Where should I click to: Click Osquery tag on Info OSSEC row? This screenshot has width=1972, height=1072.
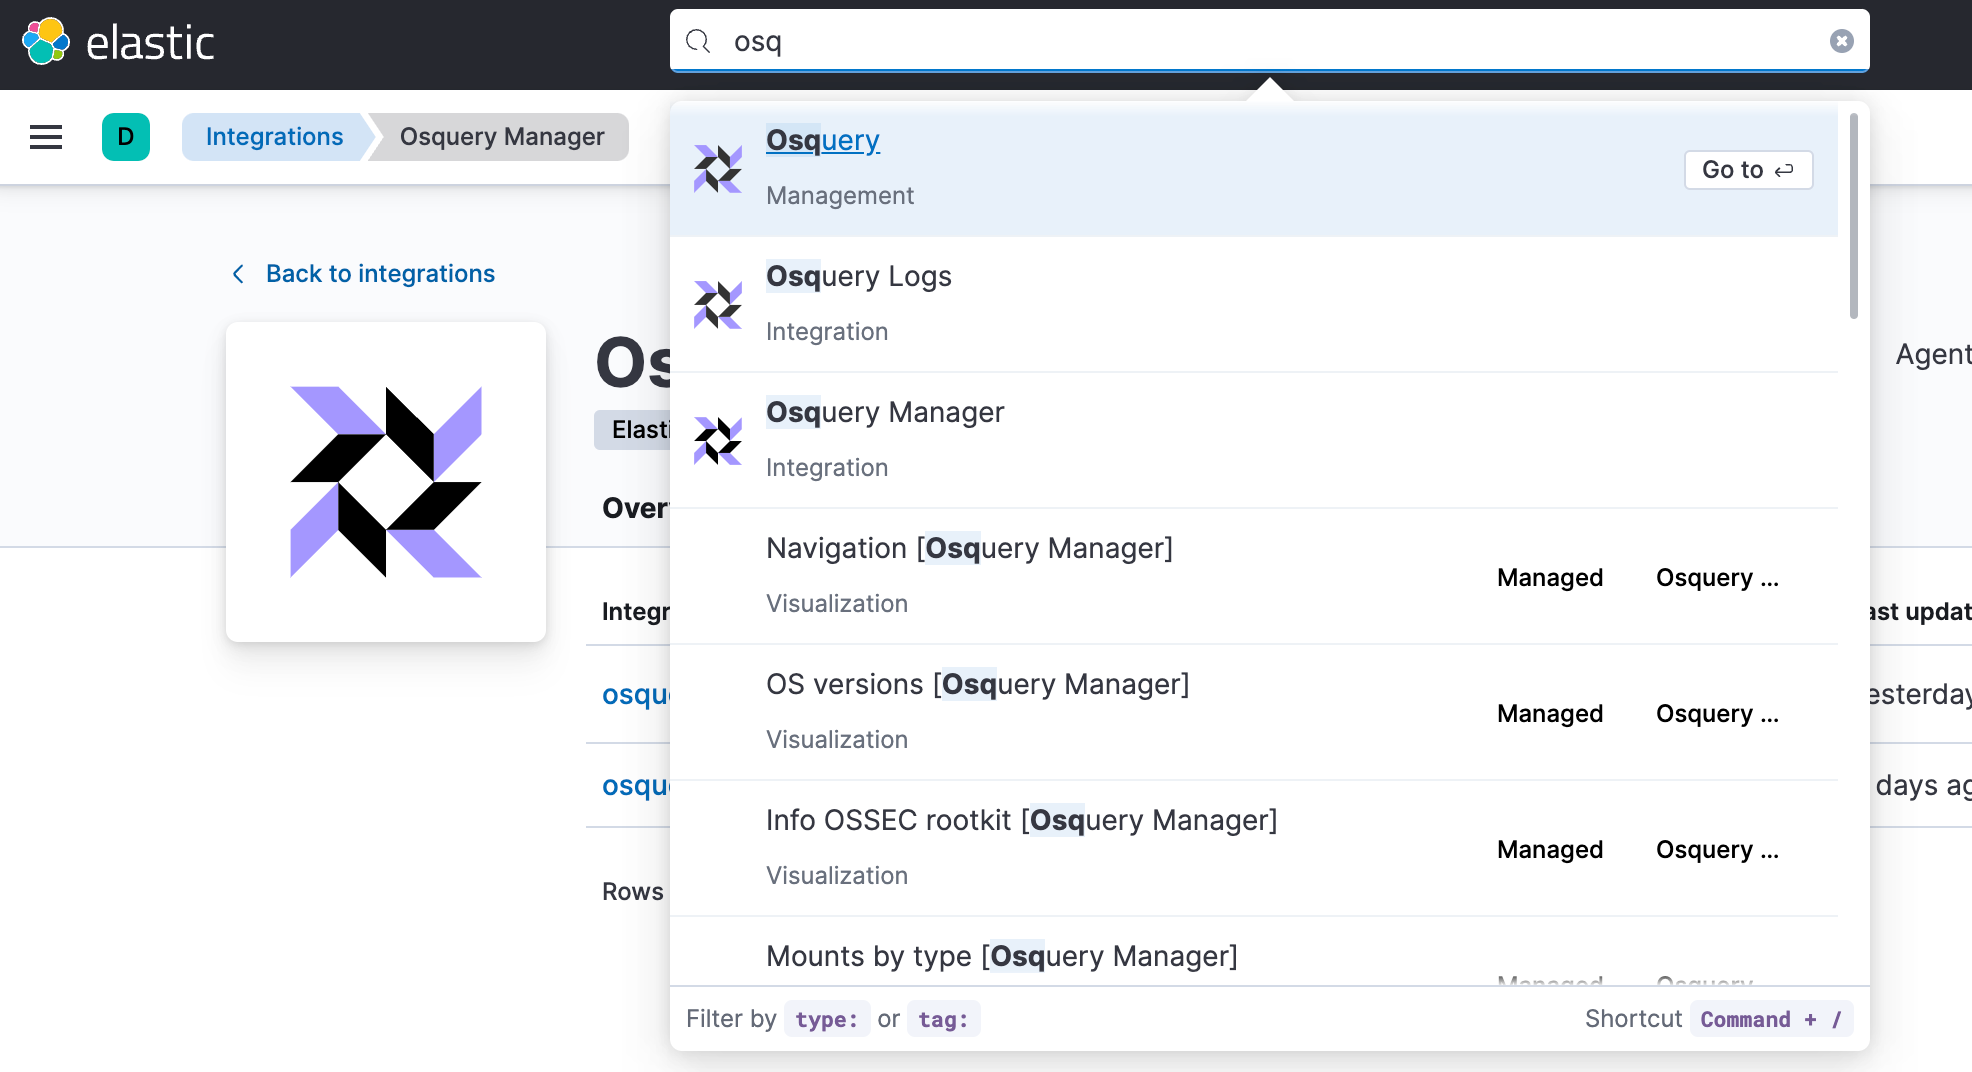pyautogui.click(x=1717, y=850)
